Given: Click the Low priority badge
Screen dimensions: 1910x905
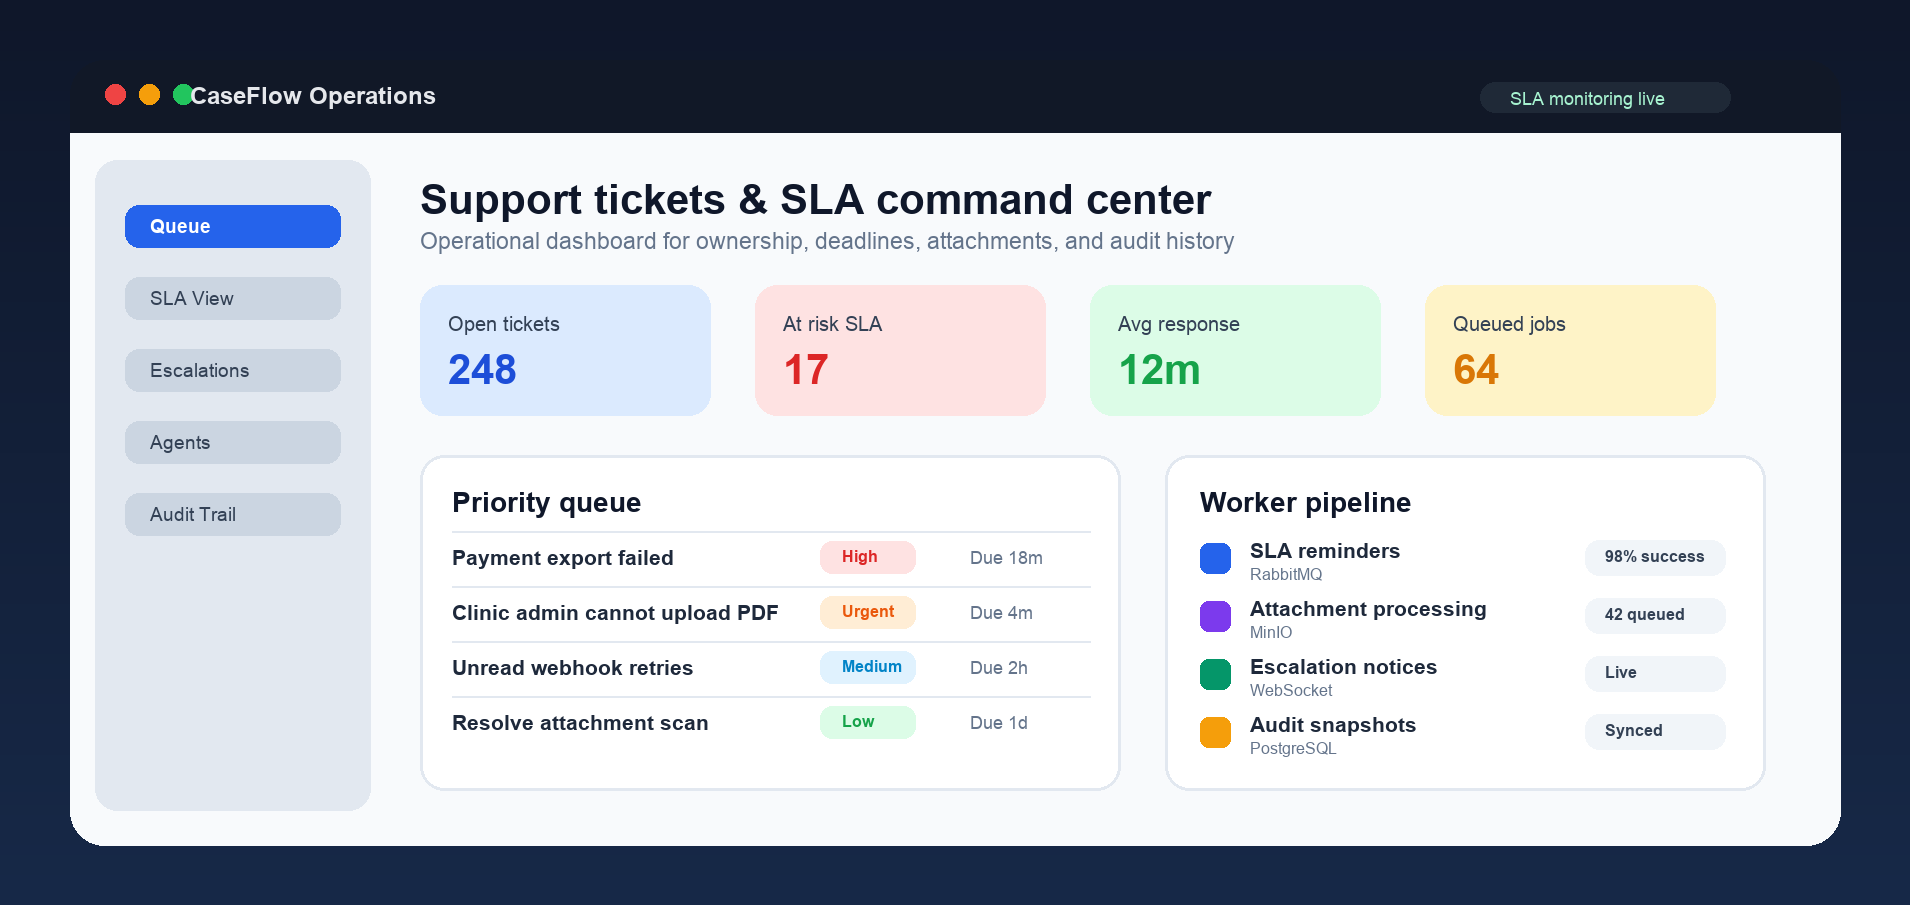Looking at the screenshot, I should (868, 722).
